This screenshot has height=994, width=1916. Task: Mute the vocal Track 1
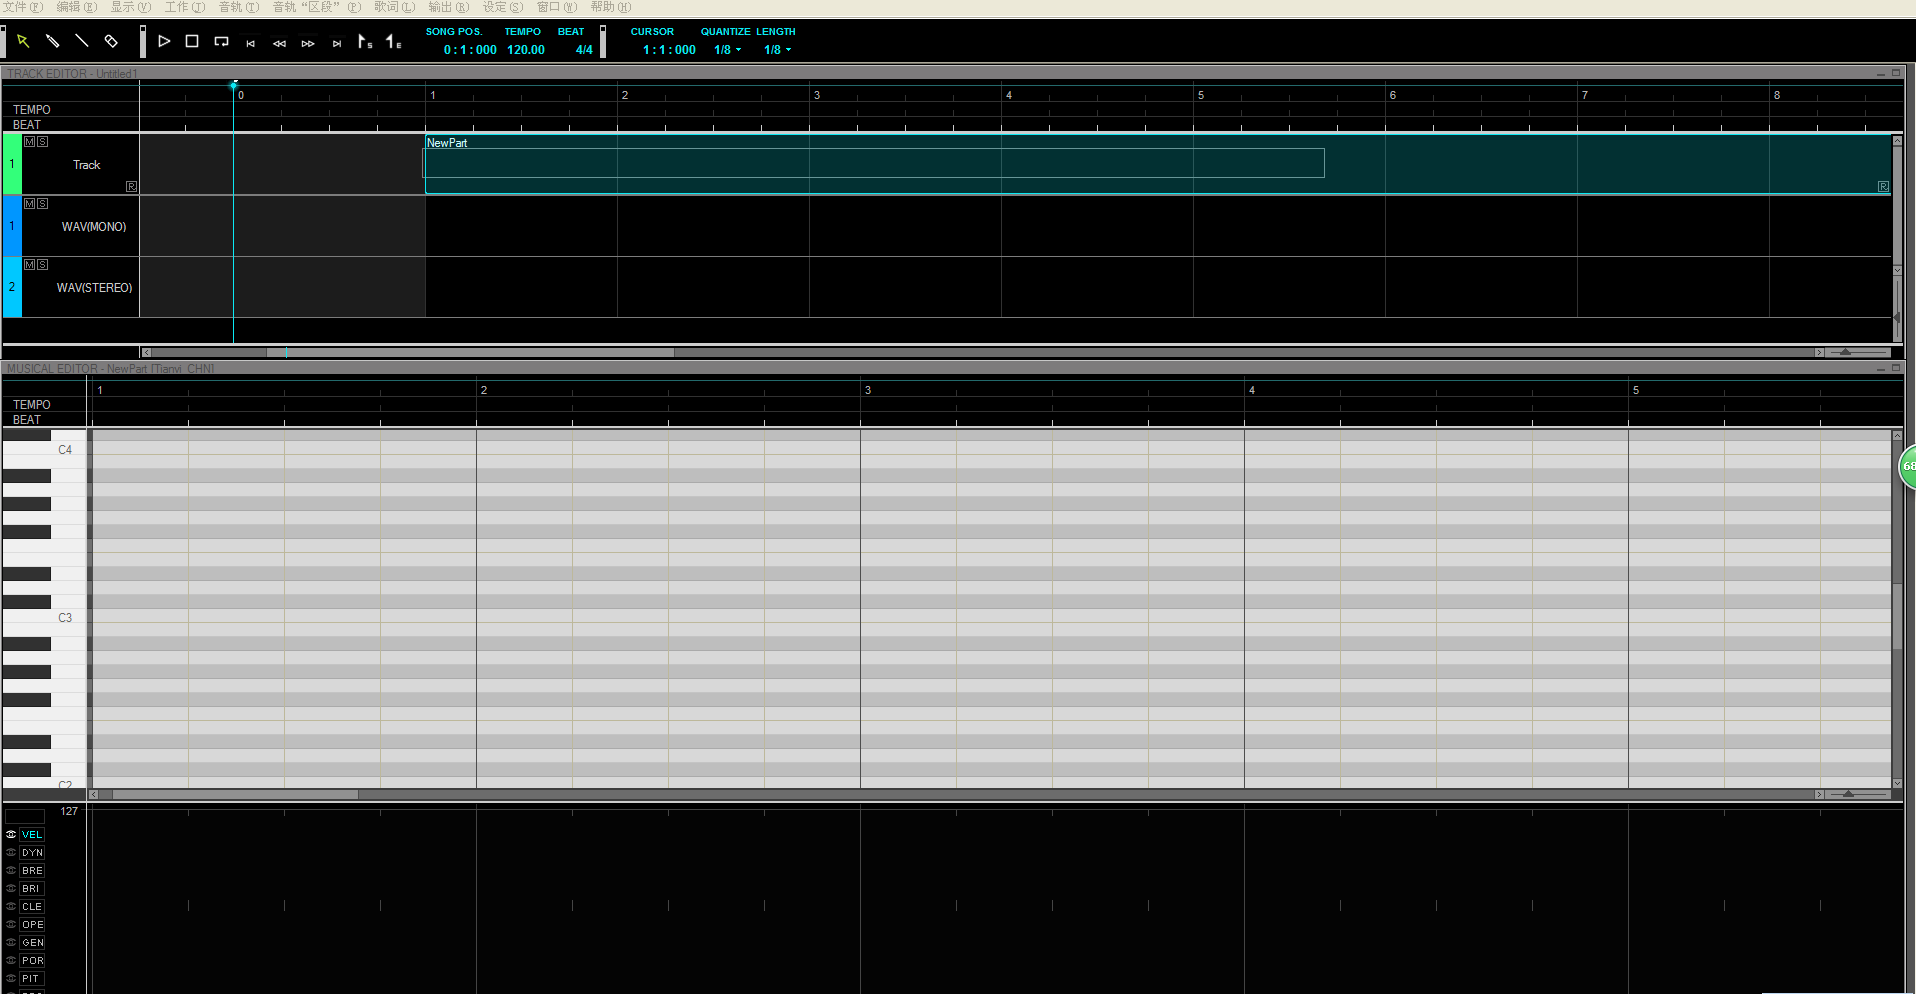(x=29, y=142)
